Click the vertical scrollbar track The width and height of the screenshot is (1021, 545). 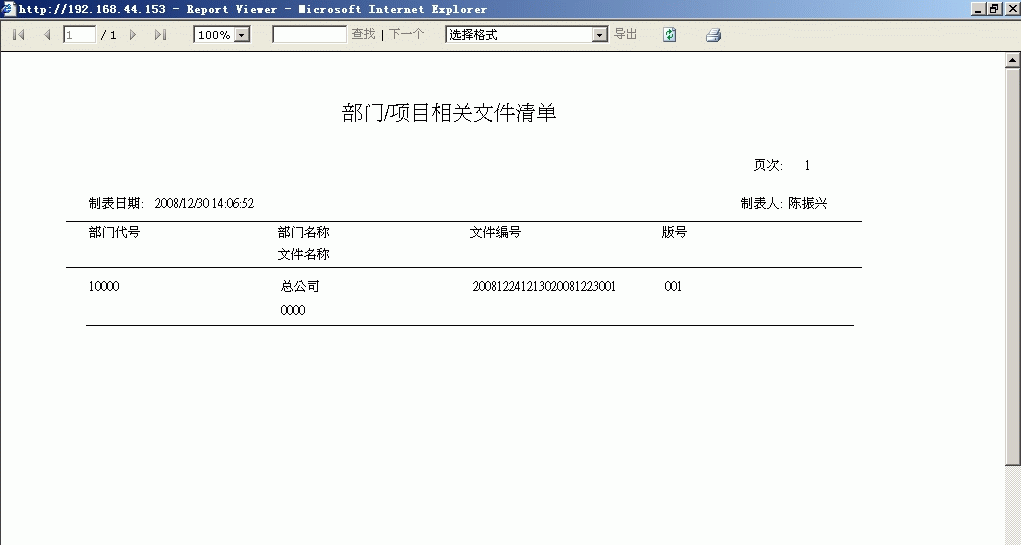(x=1012, y=300)
